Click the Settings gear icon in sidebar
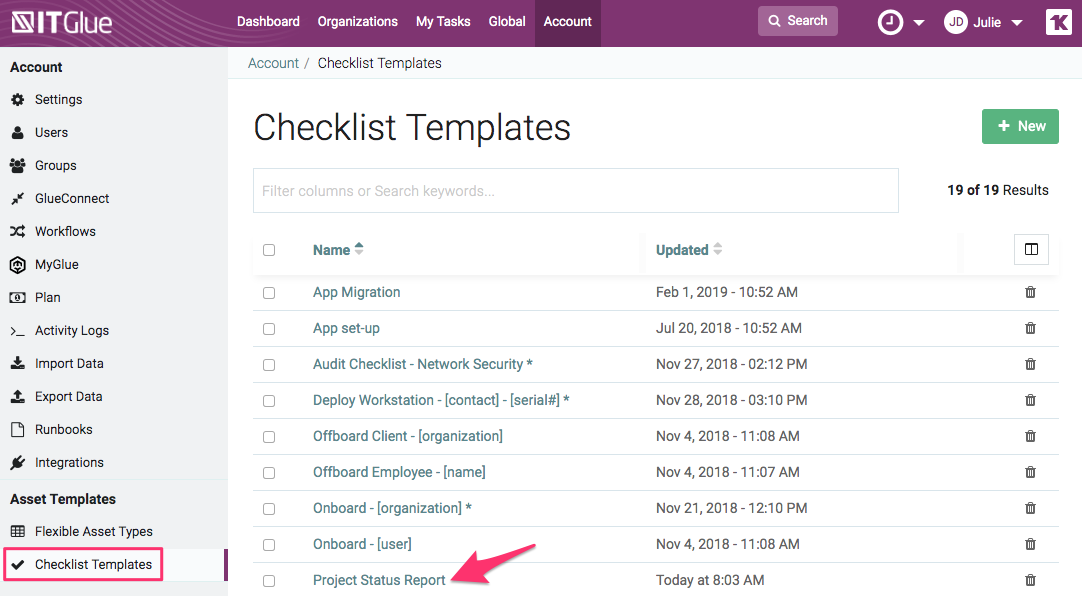The image size is (1082, 596). coord(17,100)
